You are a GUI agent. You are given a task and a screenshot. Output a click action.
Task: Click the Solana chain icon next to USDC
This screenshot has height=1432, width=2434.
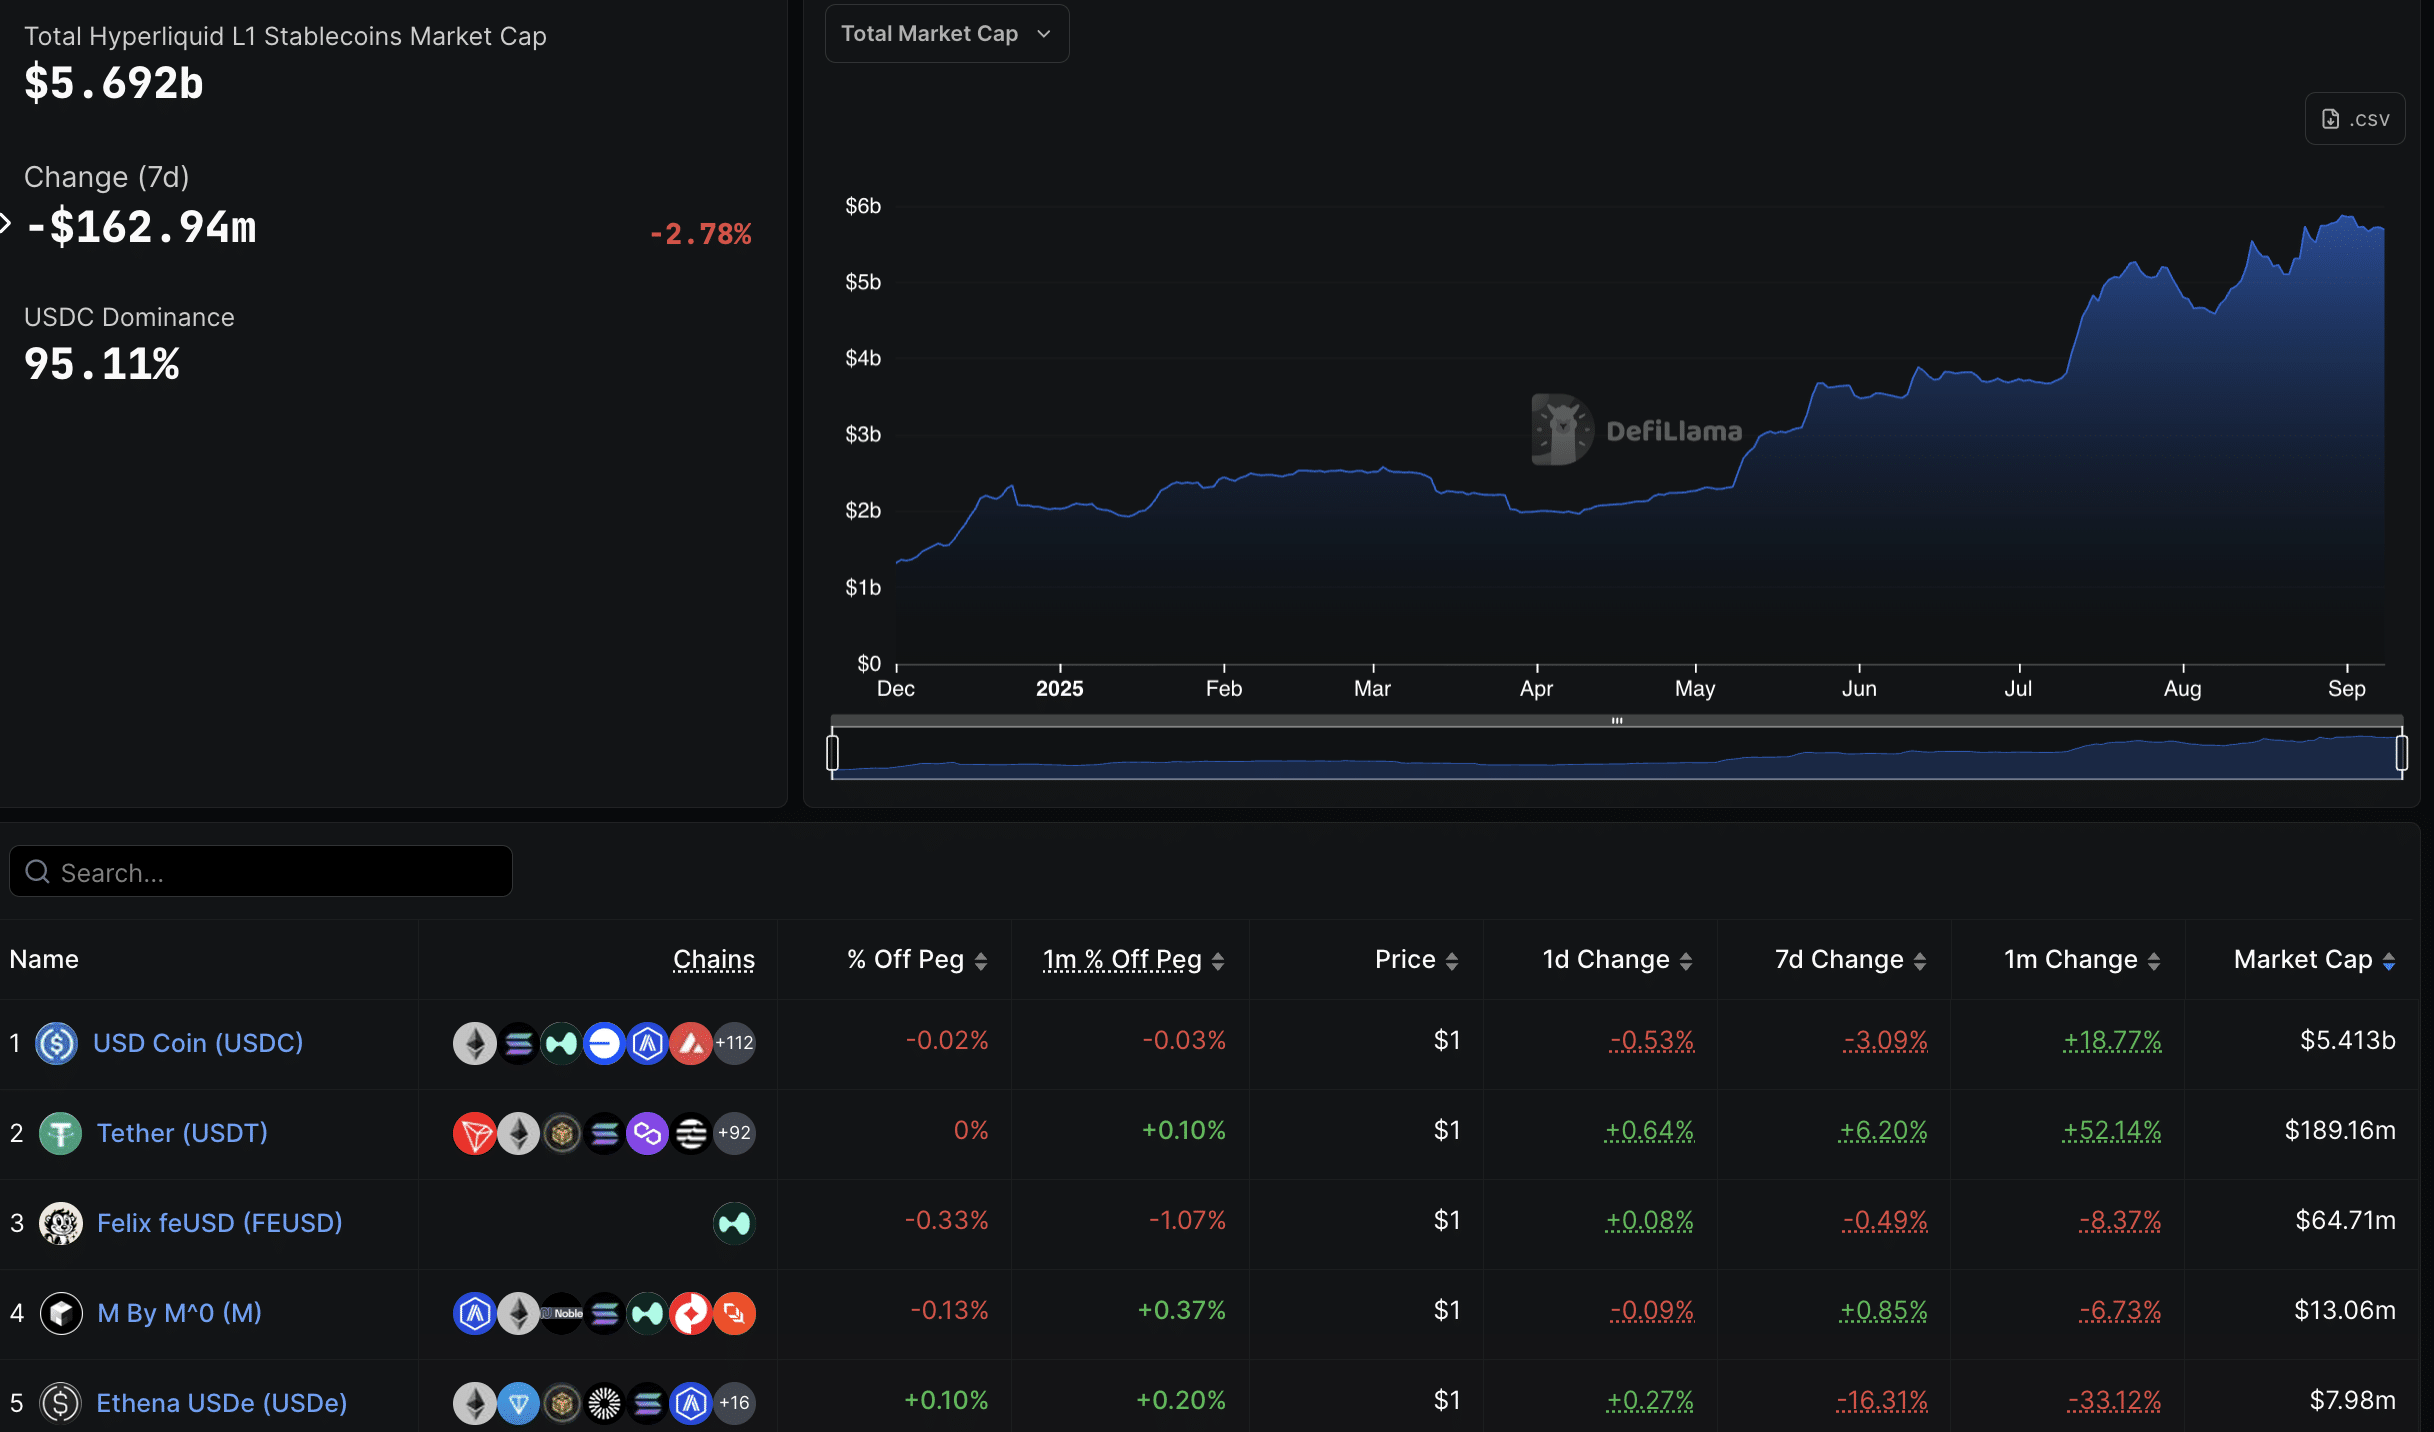(518, 1043)
